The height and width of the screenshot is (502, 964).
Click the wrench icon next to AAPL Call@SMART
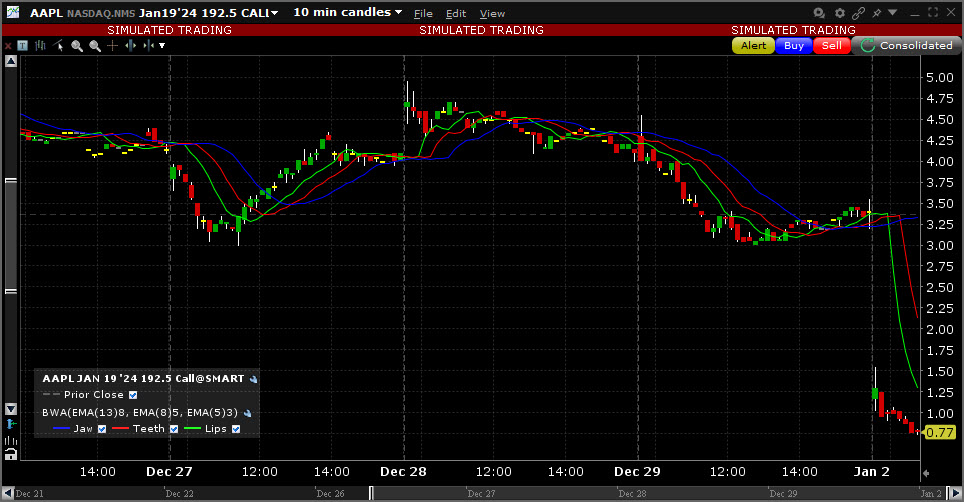253,379
